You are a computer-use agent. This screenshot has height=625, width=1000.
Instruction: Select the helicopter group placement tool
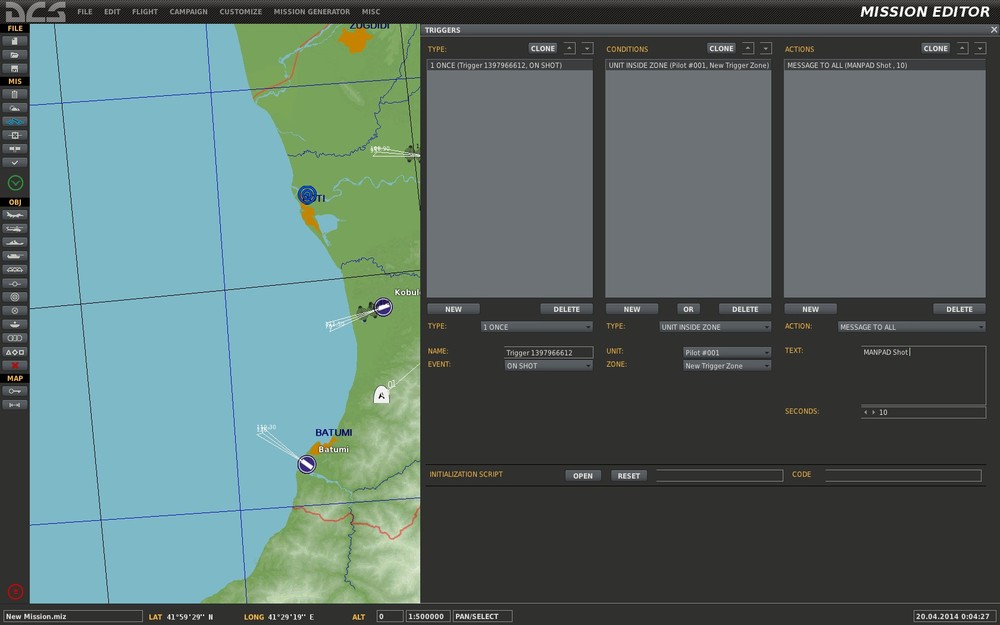pos(15,229)
